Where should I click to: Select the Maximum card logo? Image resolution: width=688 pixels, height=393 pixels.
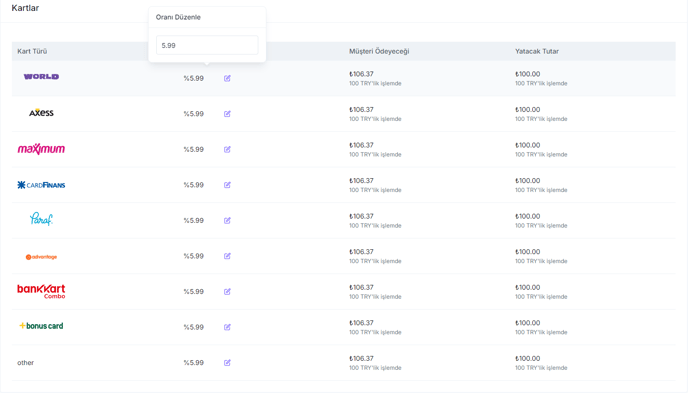pos(41,149)
